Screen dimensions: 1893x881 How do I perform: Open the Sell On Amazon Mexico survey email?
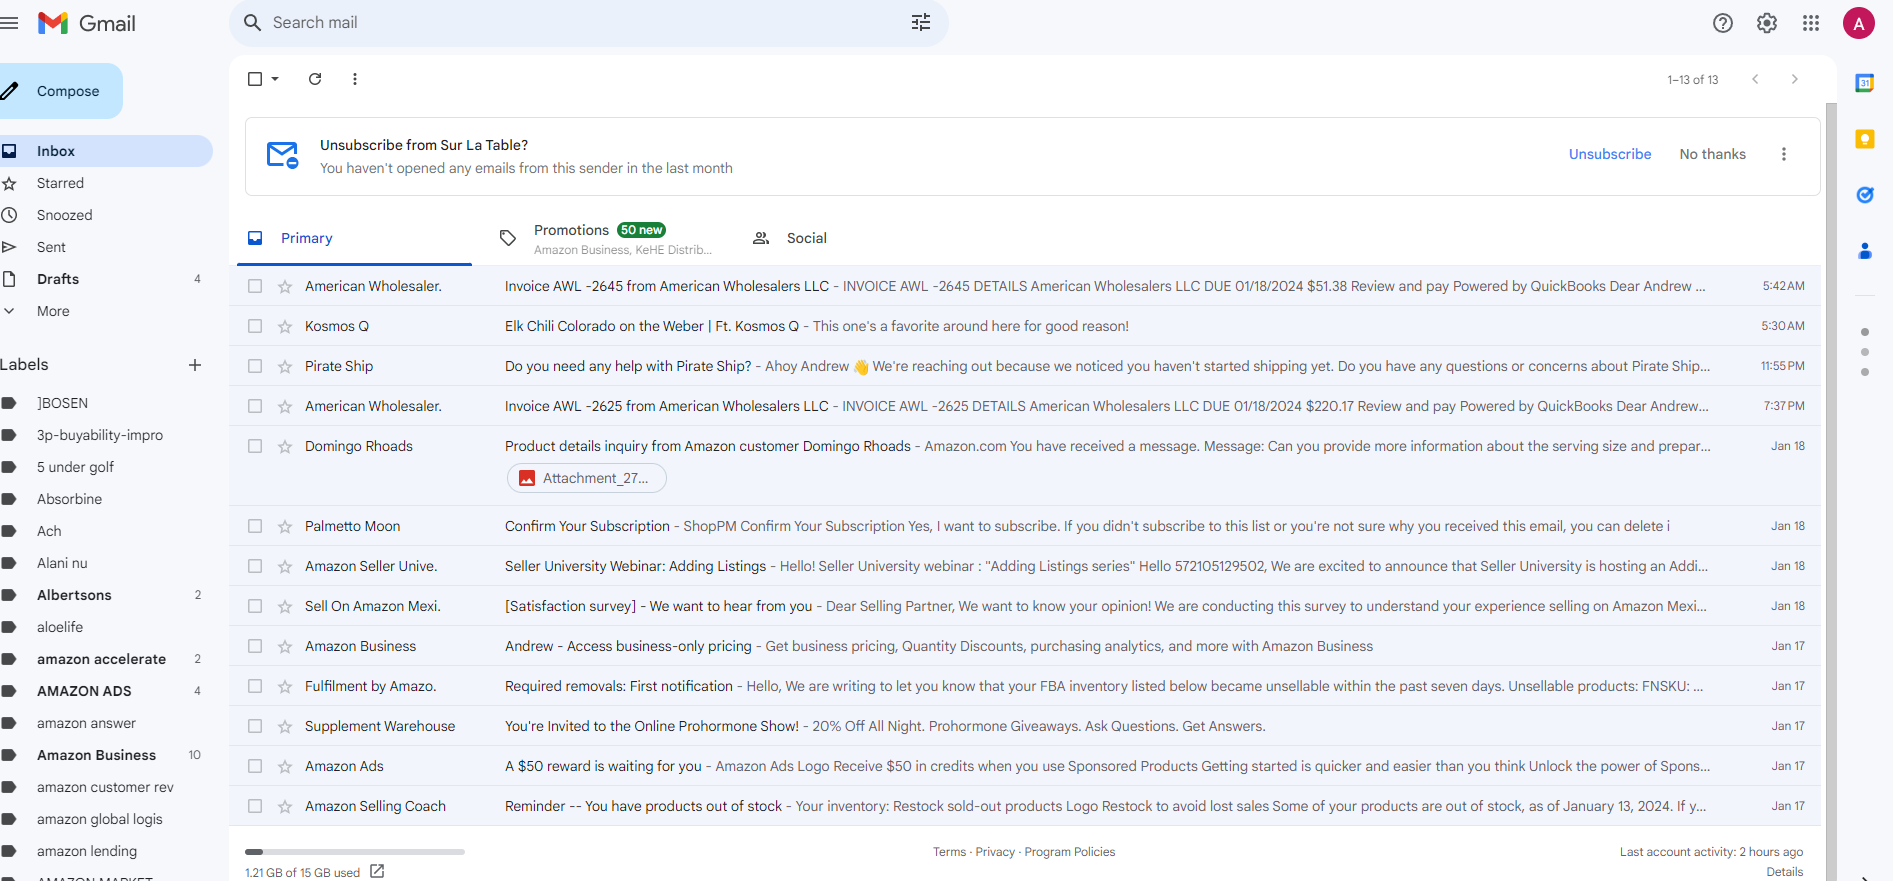click(1025, 606)
